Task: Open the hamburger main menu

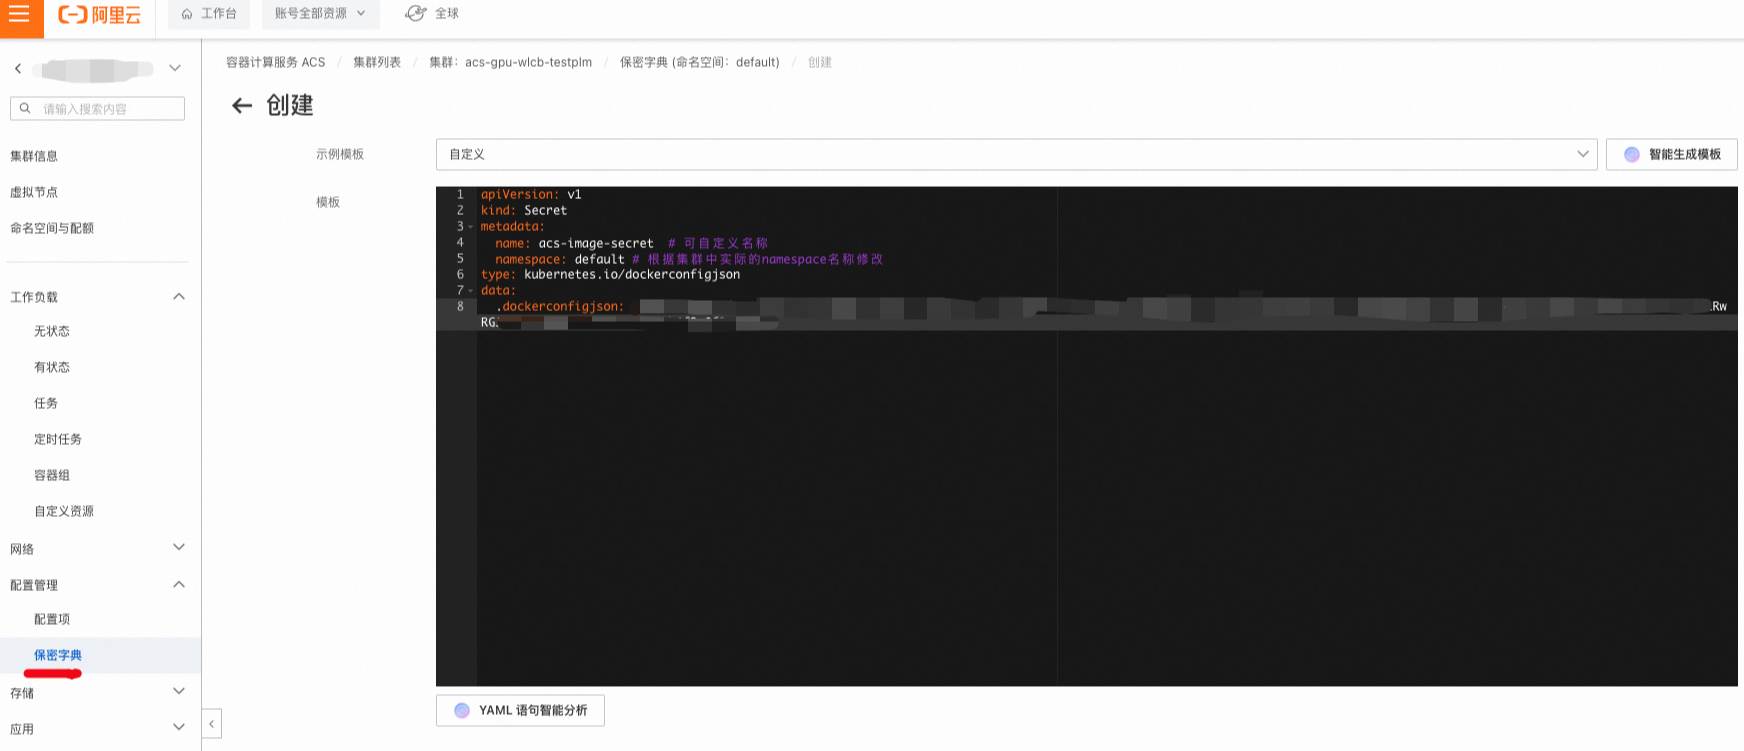Action: point(20,15)
